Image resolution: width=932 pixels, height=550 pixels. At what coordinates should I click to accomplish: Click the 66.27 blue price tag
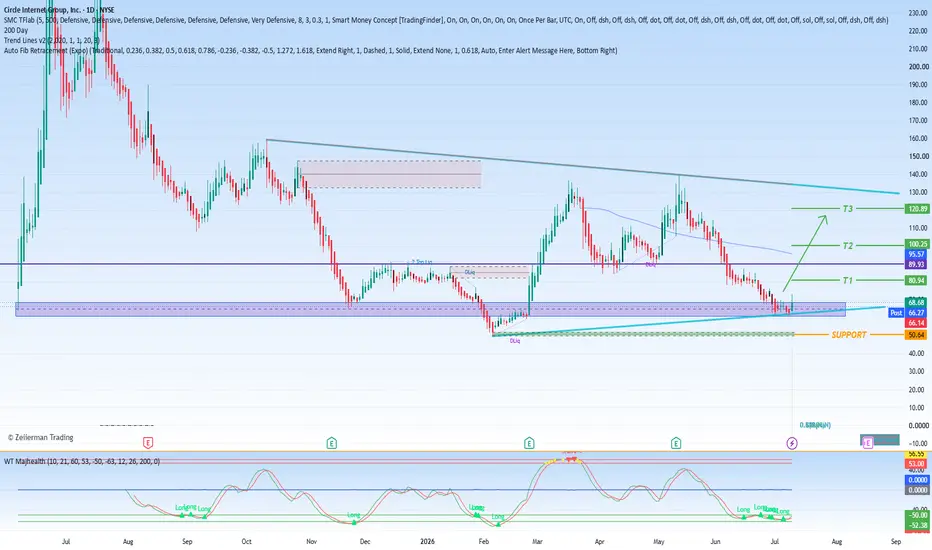(x=917, y=313)
